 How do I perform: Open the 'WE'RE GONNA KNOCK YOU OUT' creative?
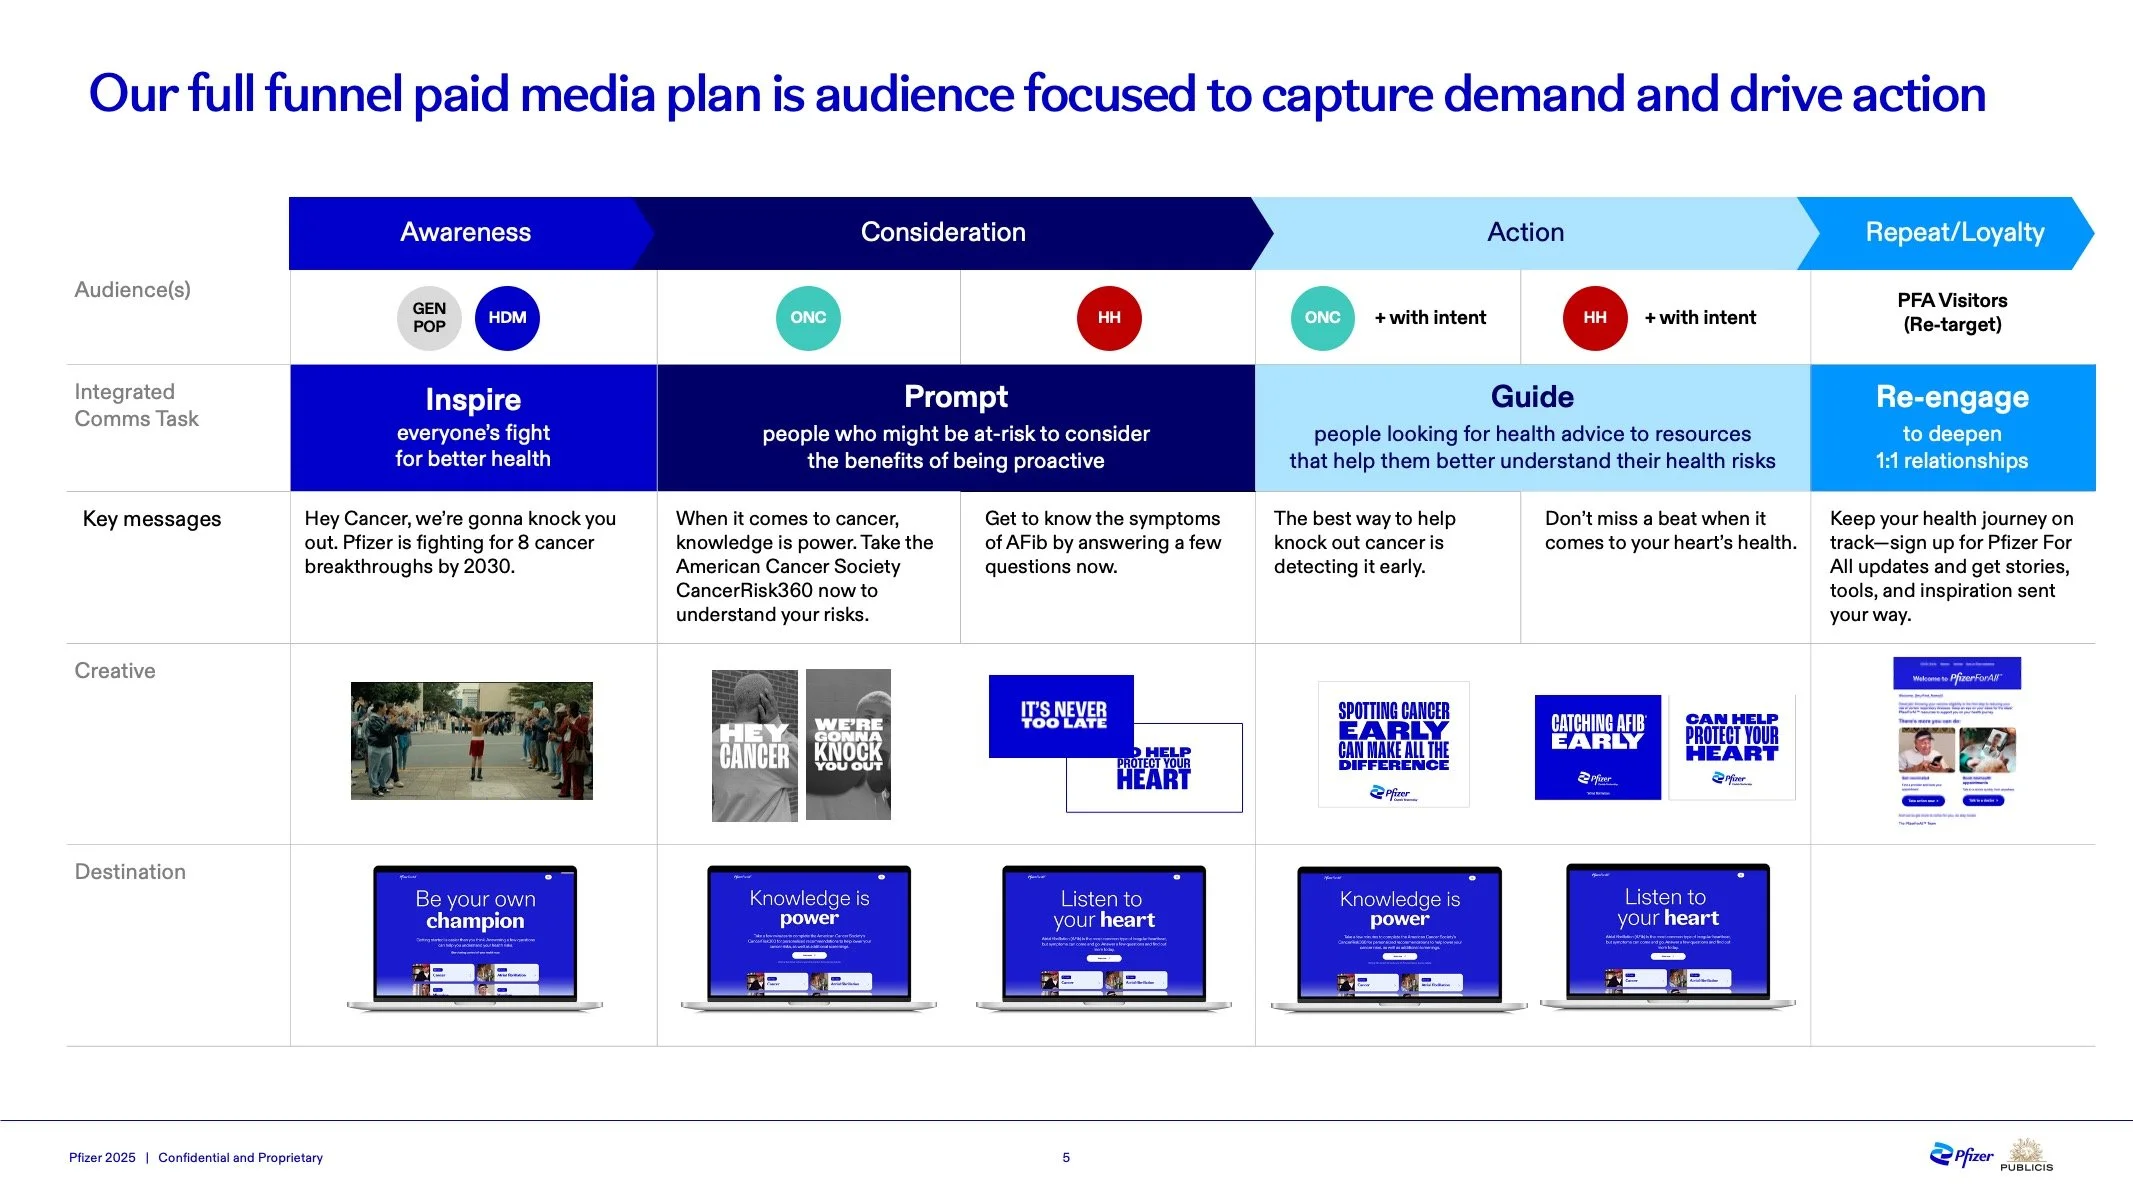848,745
